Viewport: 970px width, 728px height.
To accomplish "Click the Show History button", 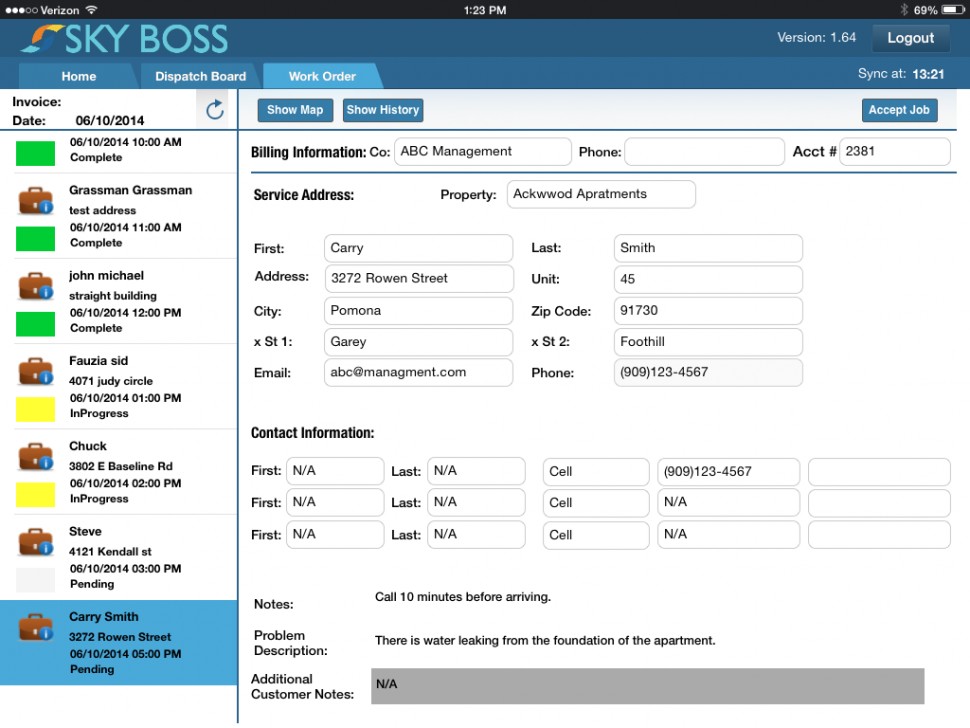I will [x=383, y=110].
